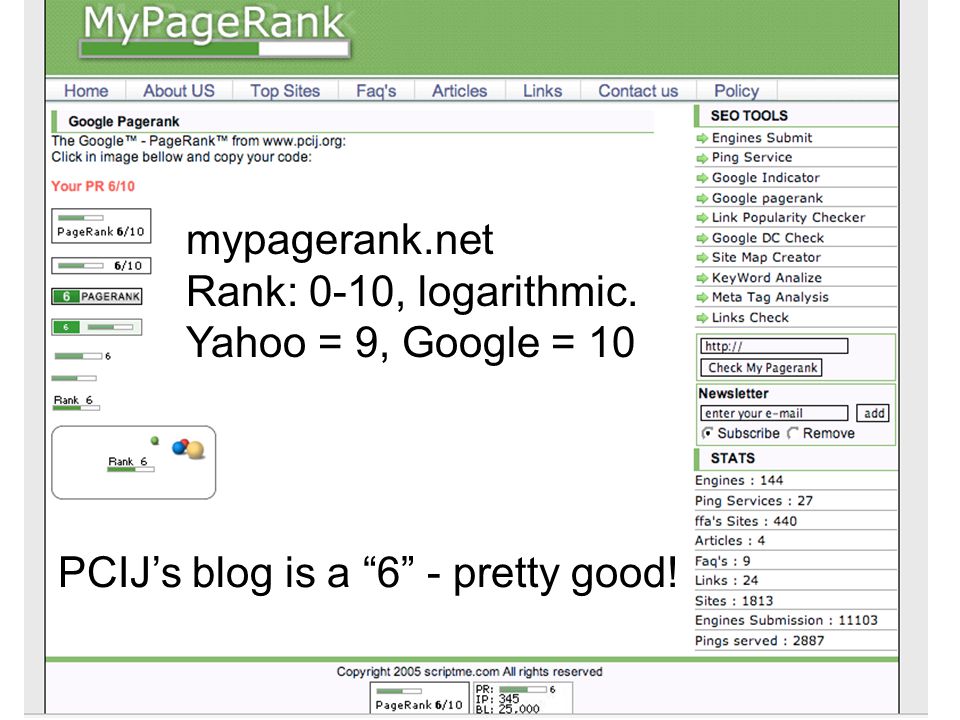Viewport: 960px width, 720px height.
Task: Open Google pagerank tool
Action: coord(767,198)
